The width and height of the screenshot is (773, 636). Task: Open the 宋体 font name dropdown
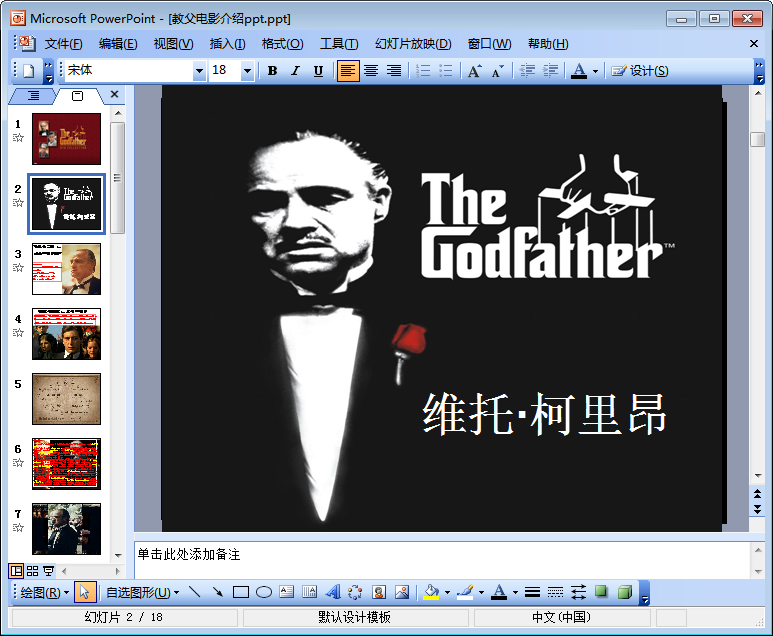(199, 71)
